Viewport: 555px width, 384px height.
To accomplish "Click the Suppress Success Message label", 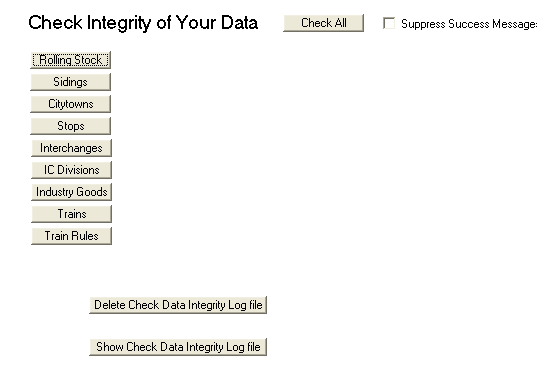I will (469, 24).
